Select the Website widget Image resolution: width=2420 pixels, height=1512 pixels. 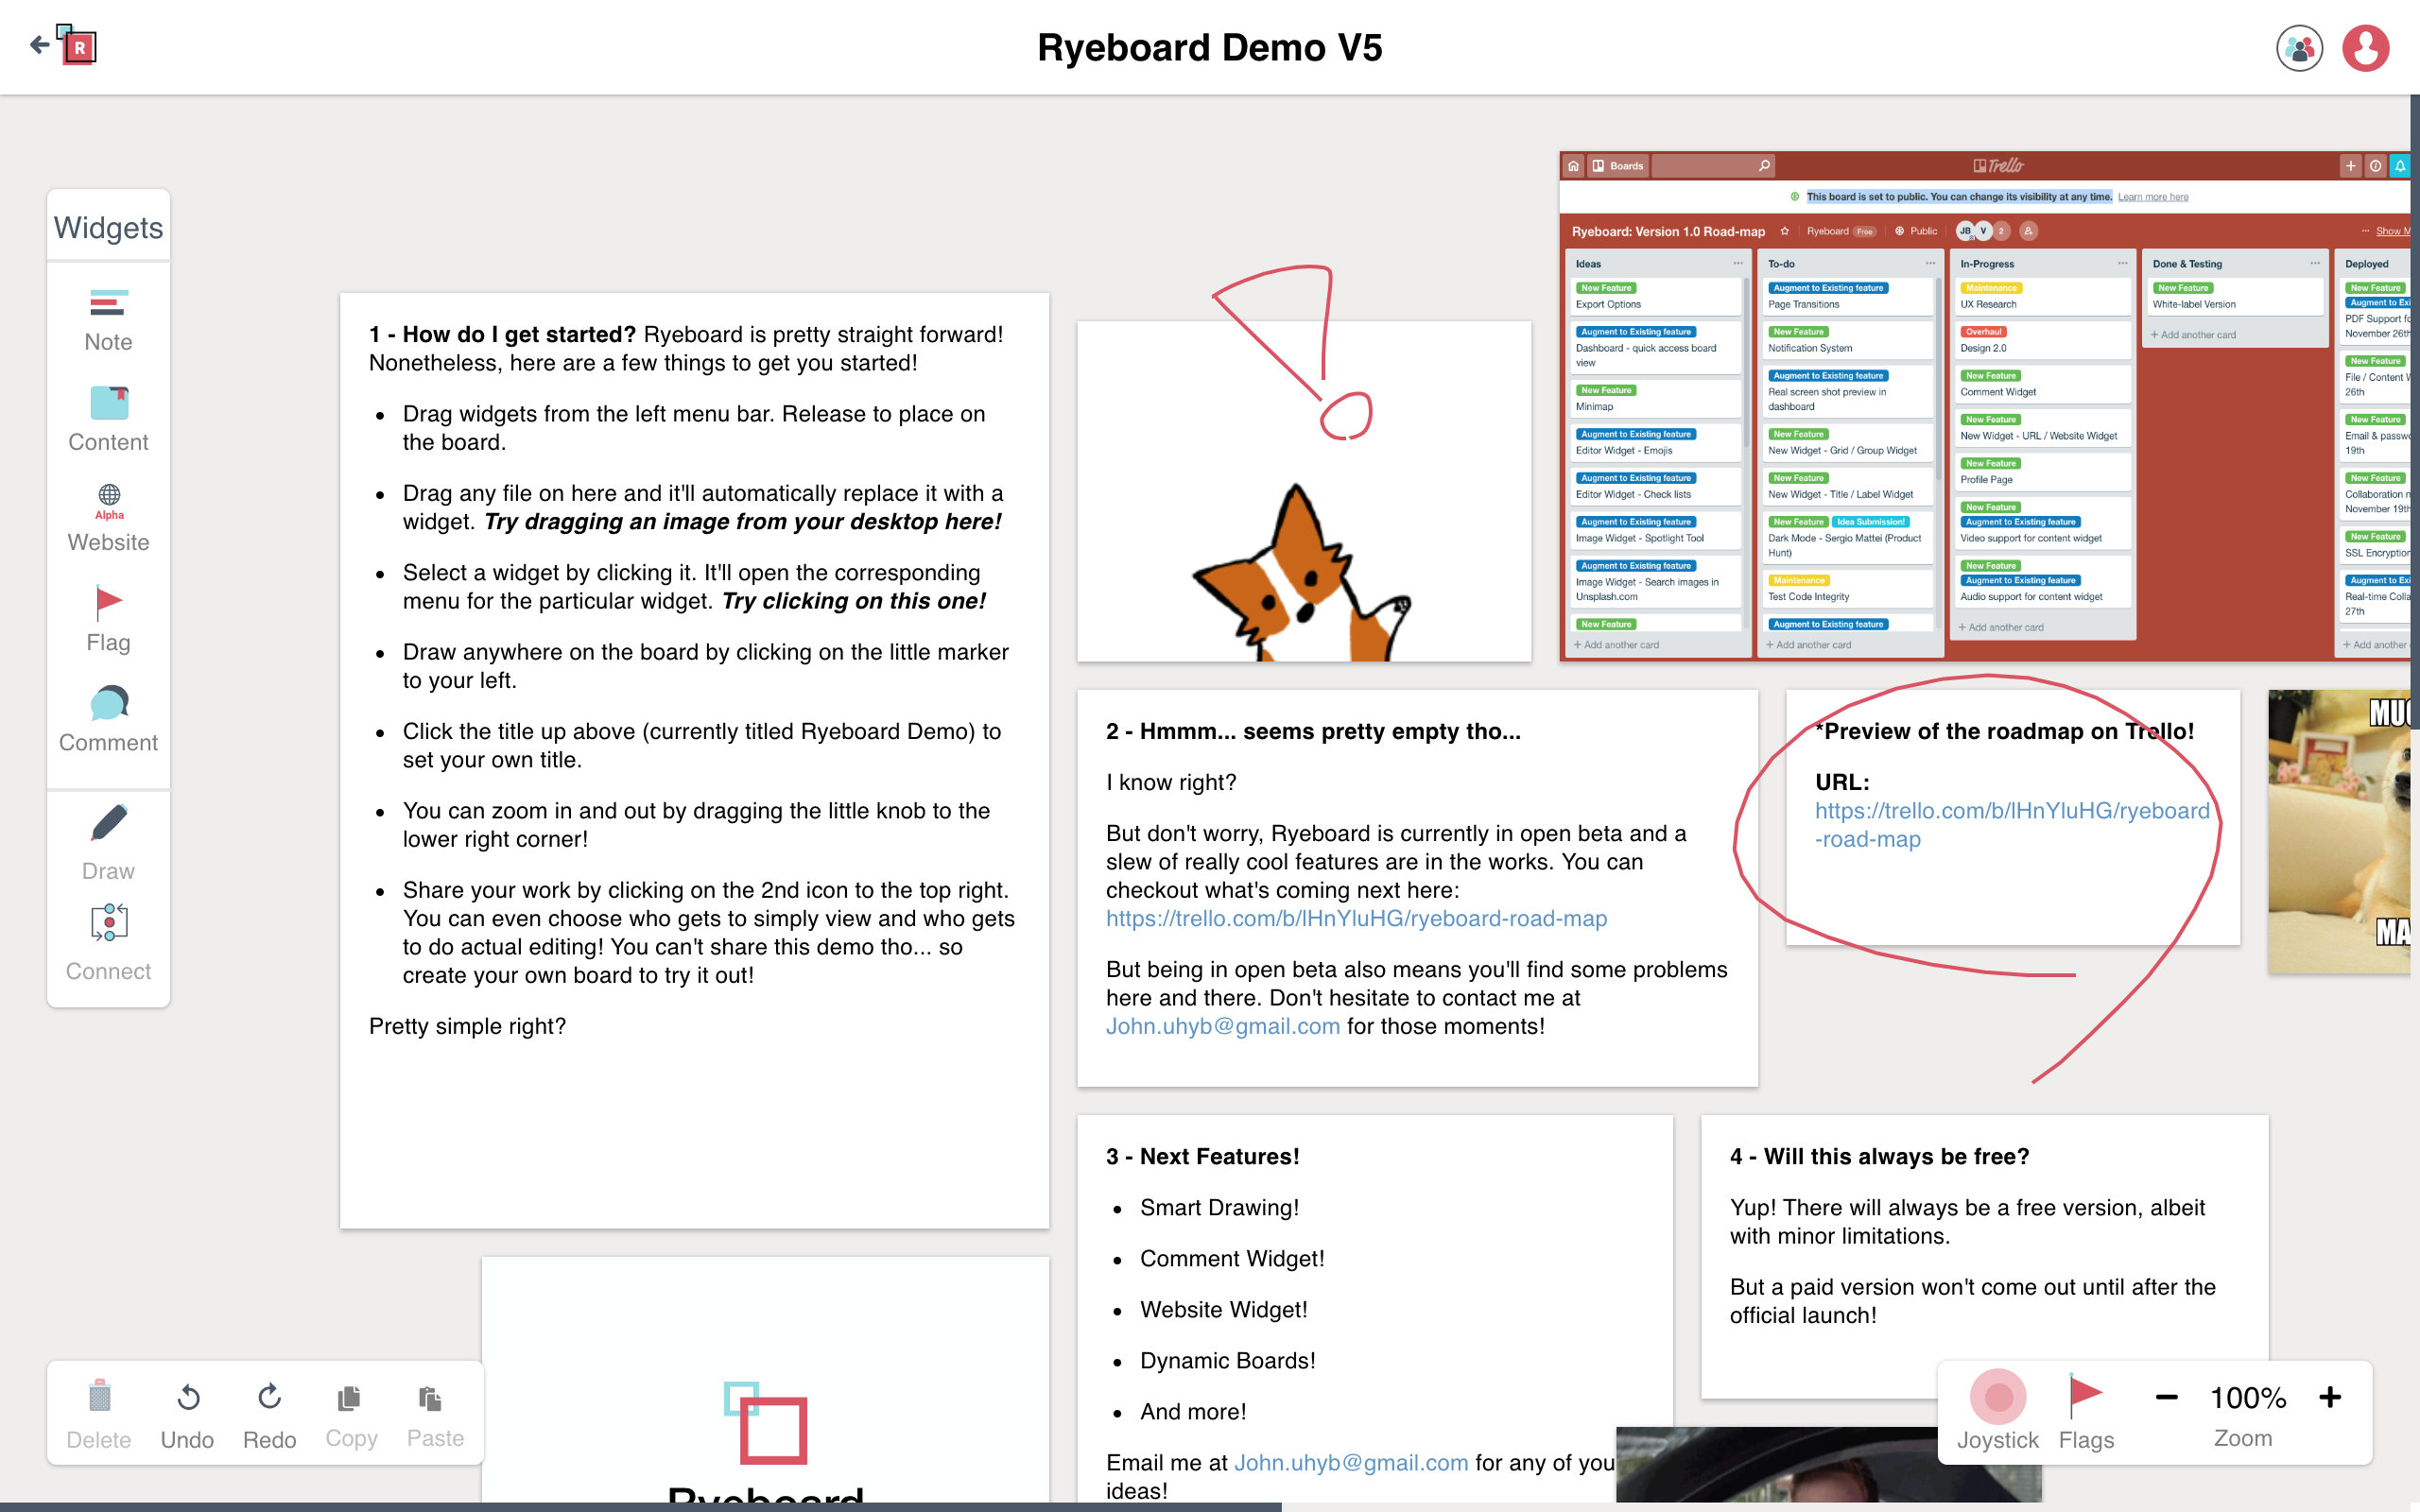tap(108, 519)
